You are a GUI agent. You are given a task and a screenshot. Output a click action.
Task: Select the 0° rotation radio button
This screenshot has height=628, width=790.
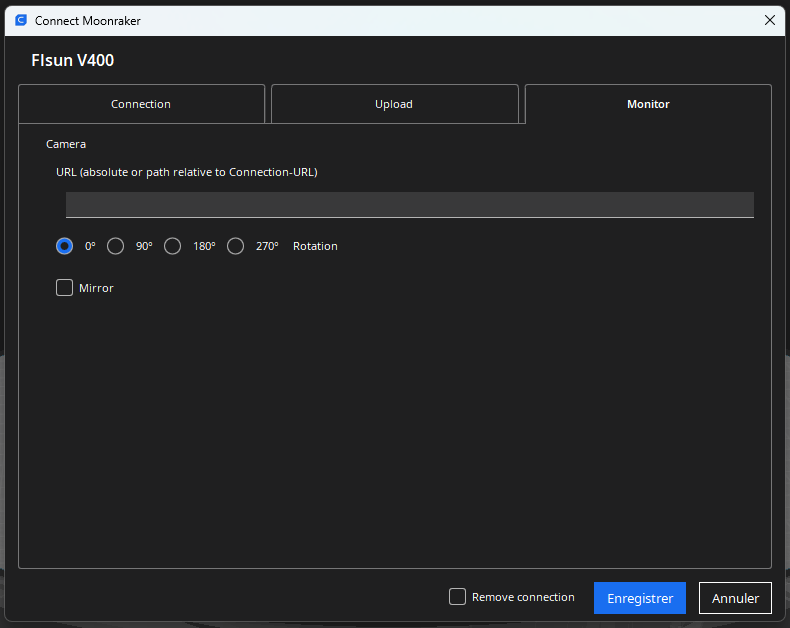(64, 246)
